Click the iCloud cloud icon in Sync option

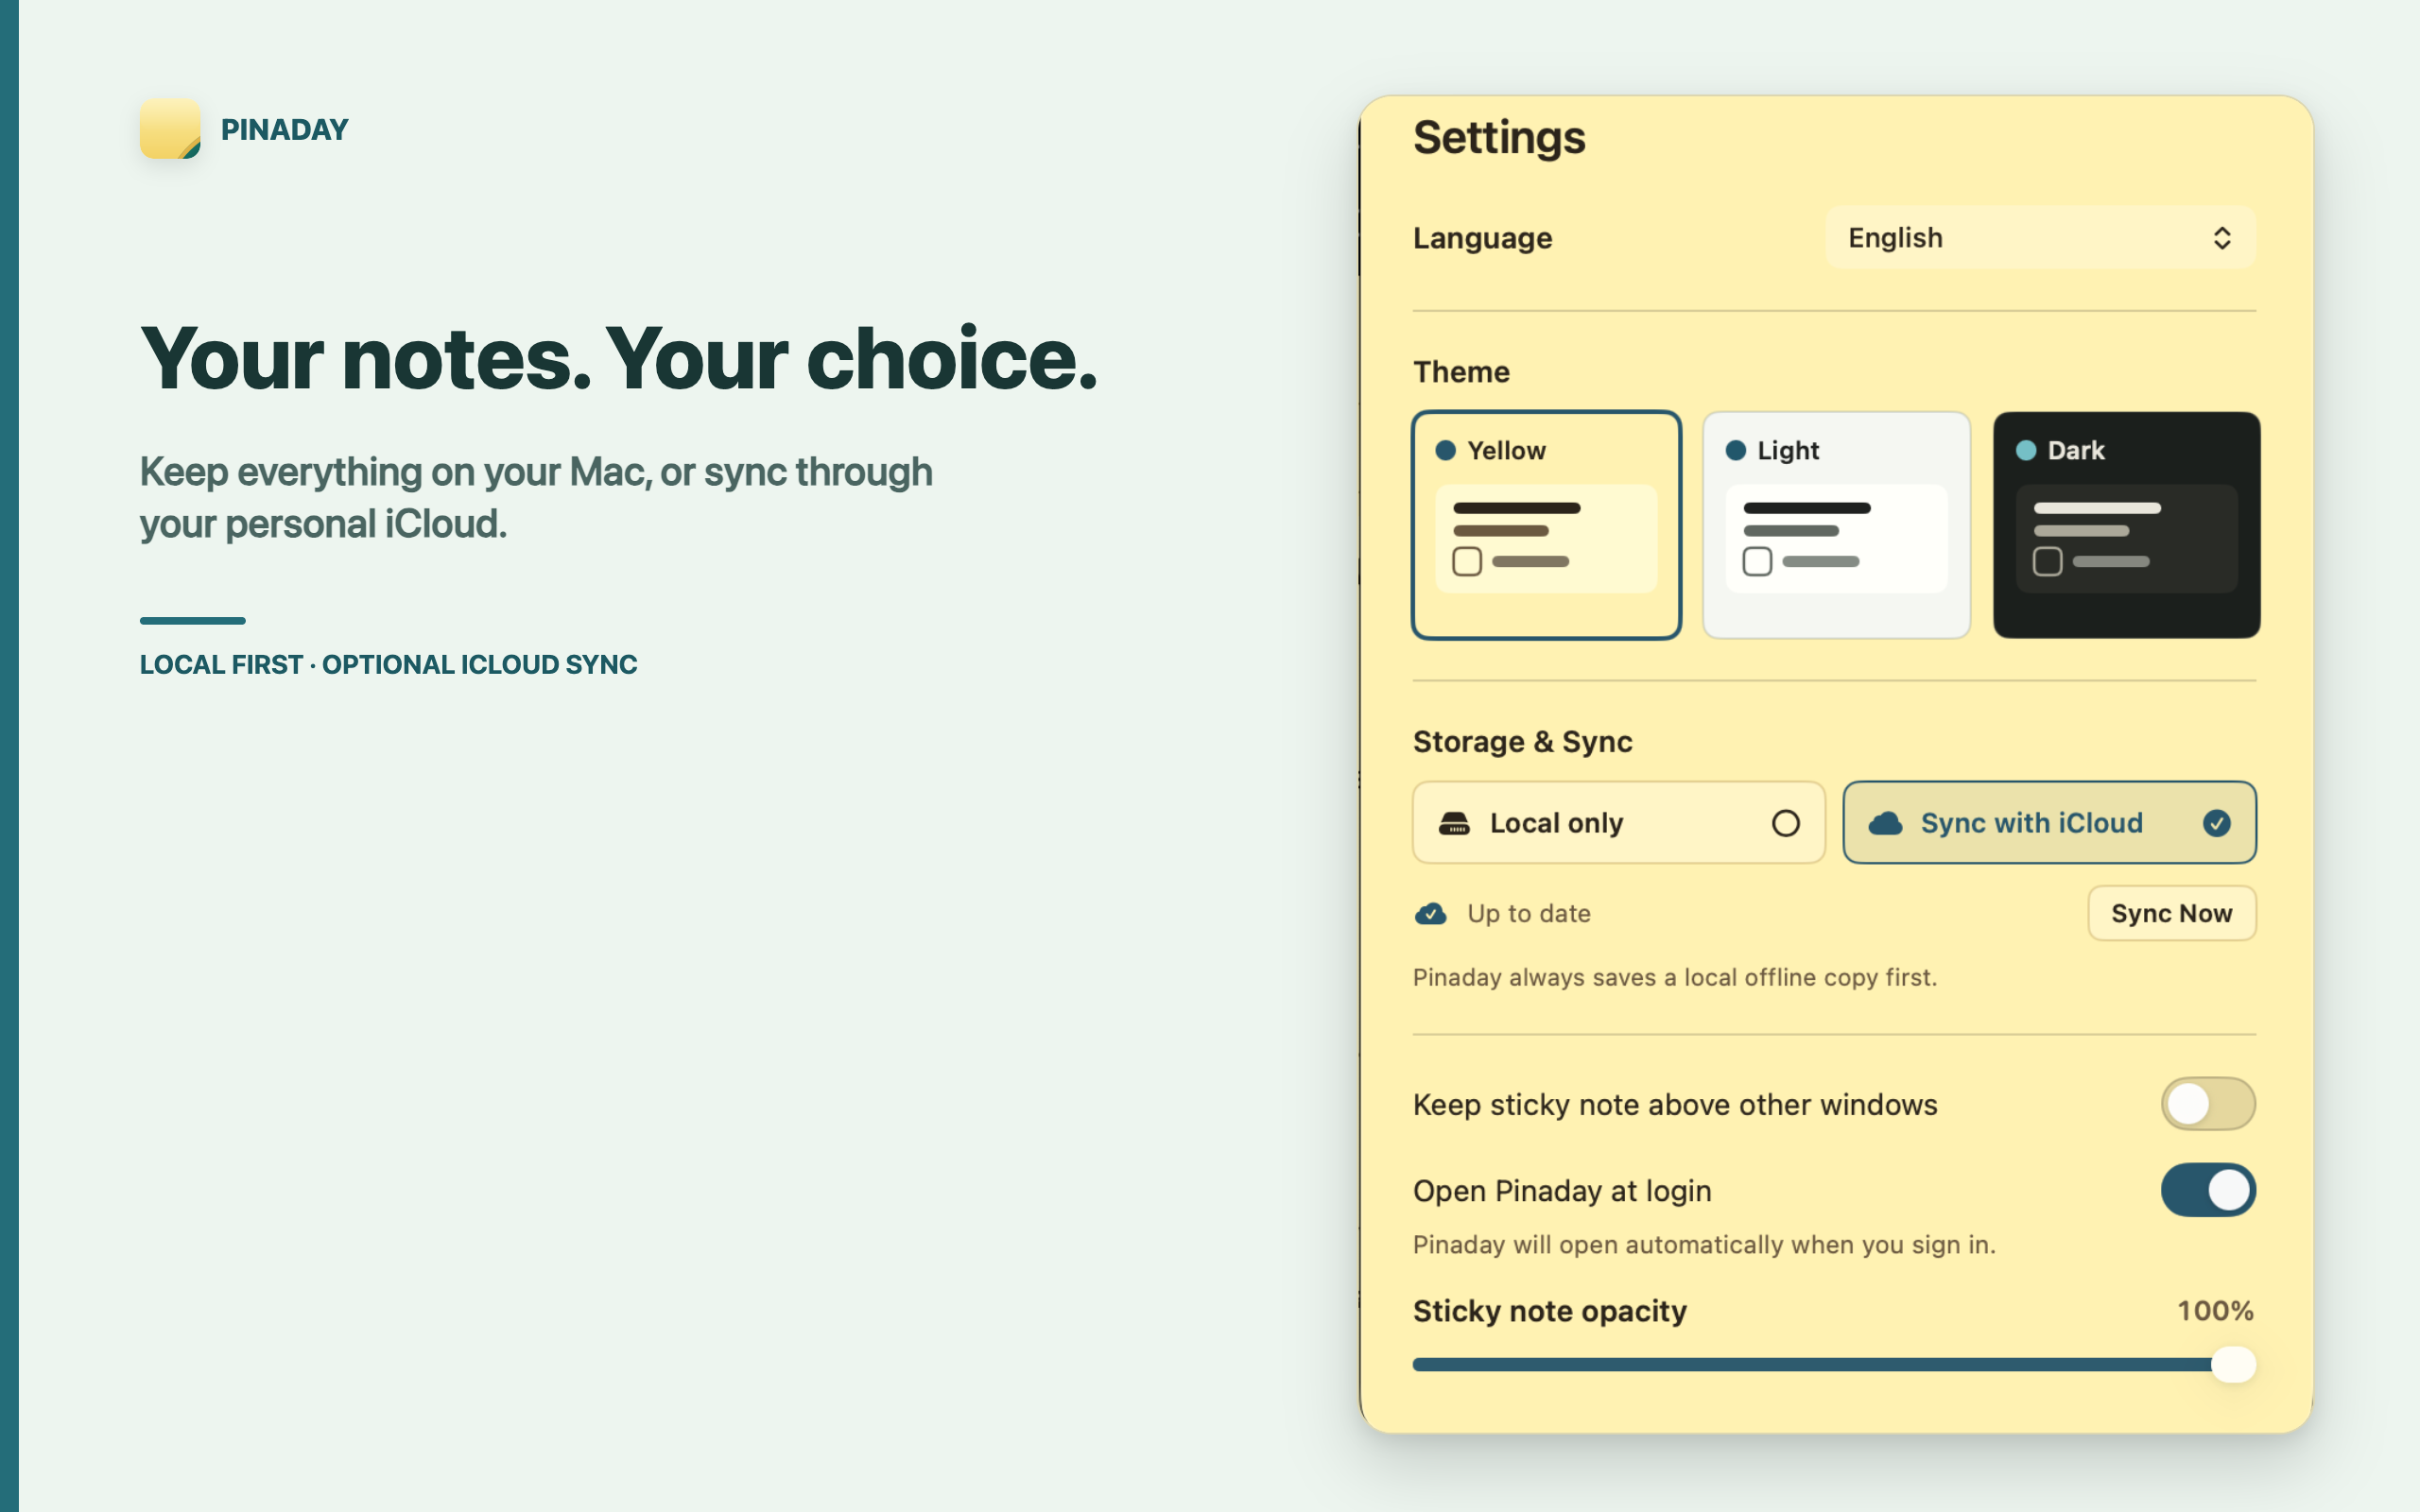point(1885,823)
